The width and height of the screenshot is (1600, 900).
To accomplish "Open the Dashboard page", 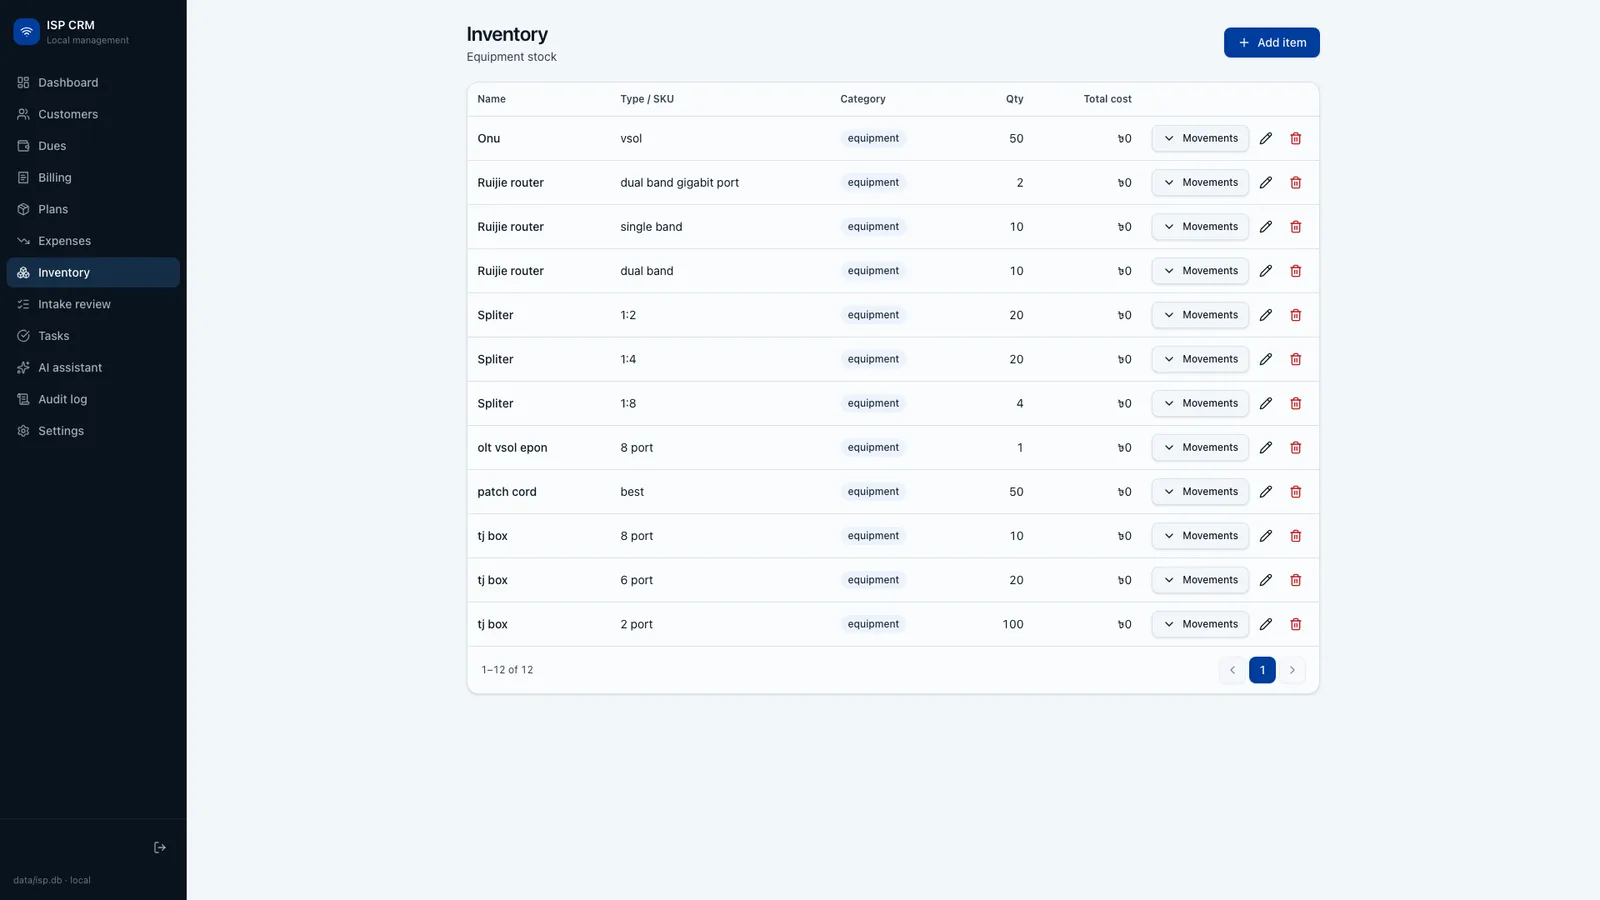I will click(93, 82).
